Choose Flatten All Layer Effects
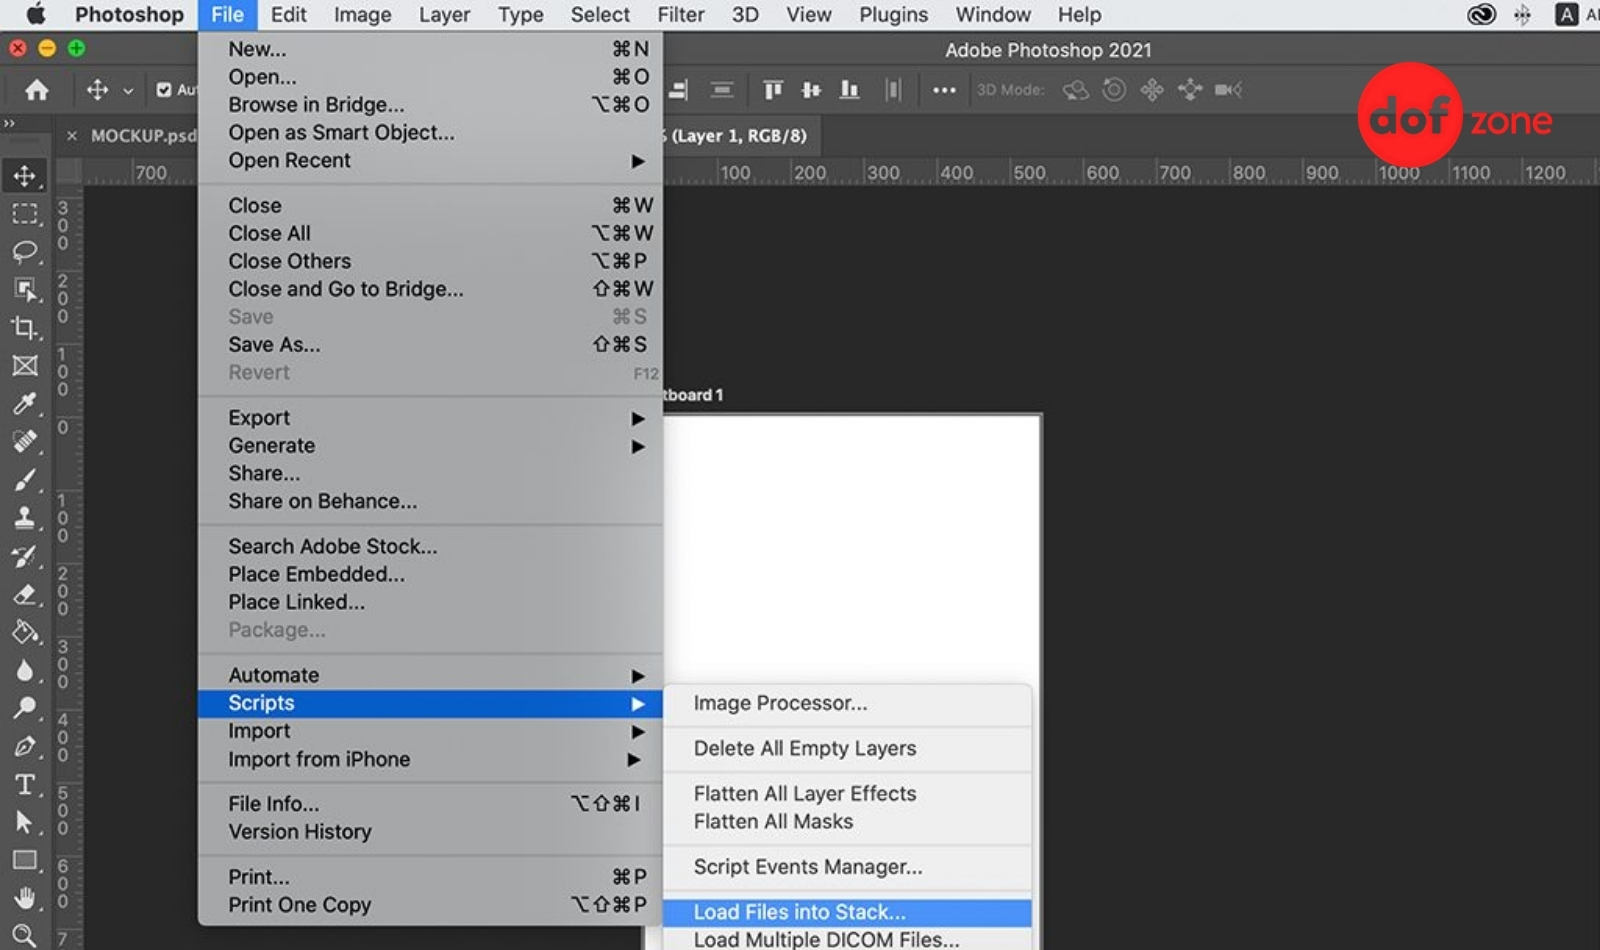This screenshot has width=1600, height=950. pos(847,793)
